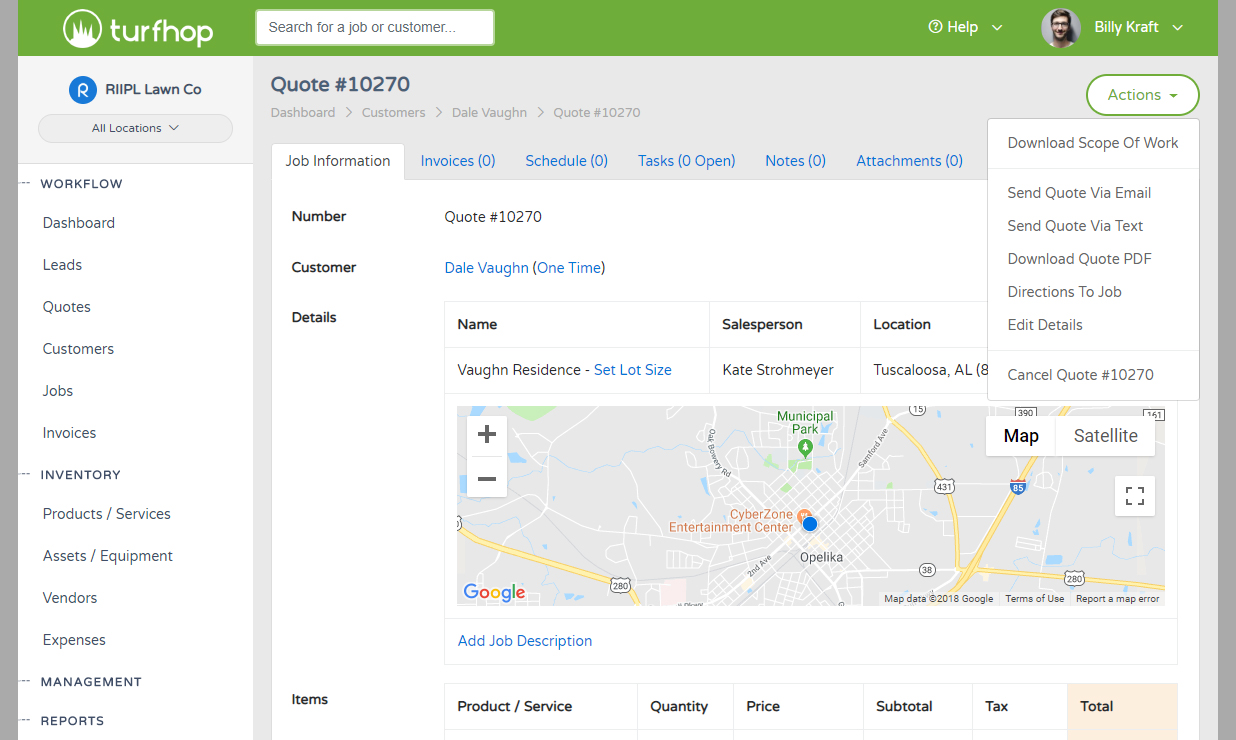
Task: Switch to the Schedule (0) tab
Action: click(566, 161)
